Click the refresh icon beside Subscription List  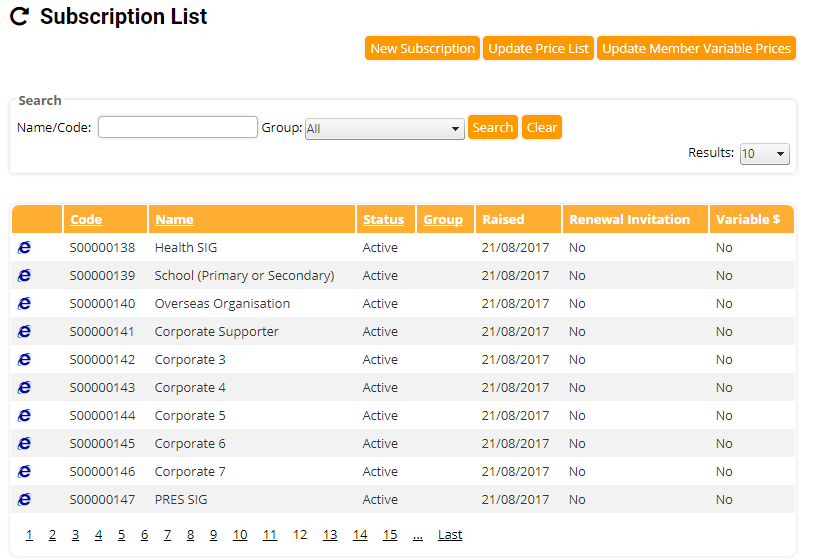click(x=19, y=17)
